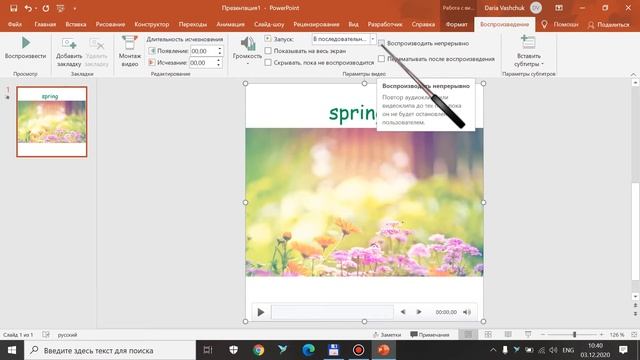Open ribbon display options icon in title bar
Screen dimensions: 640x360
click(x=559, y=8)
